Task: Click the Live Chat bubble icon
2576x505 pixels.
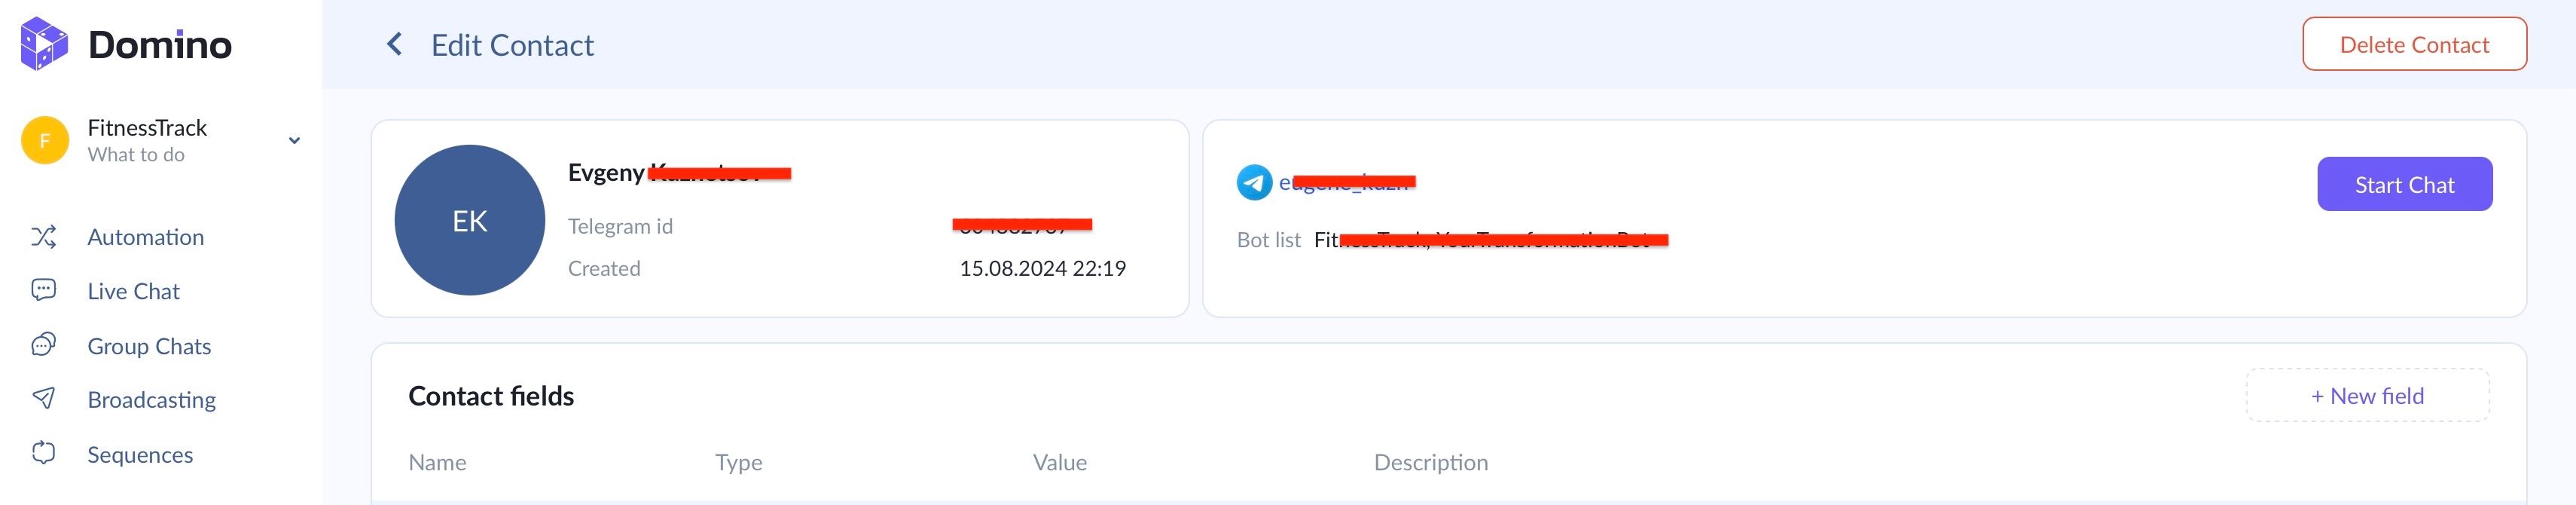Action: click(x=43, y=290)
